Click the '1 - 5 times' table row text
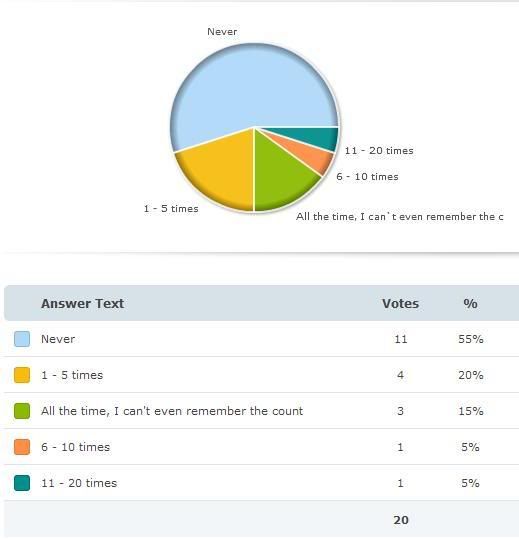Screen dimensions: 519x539 tap(72, 375)
